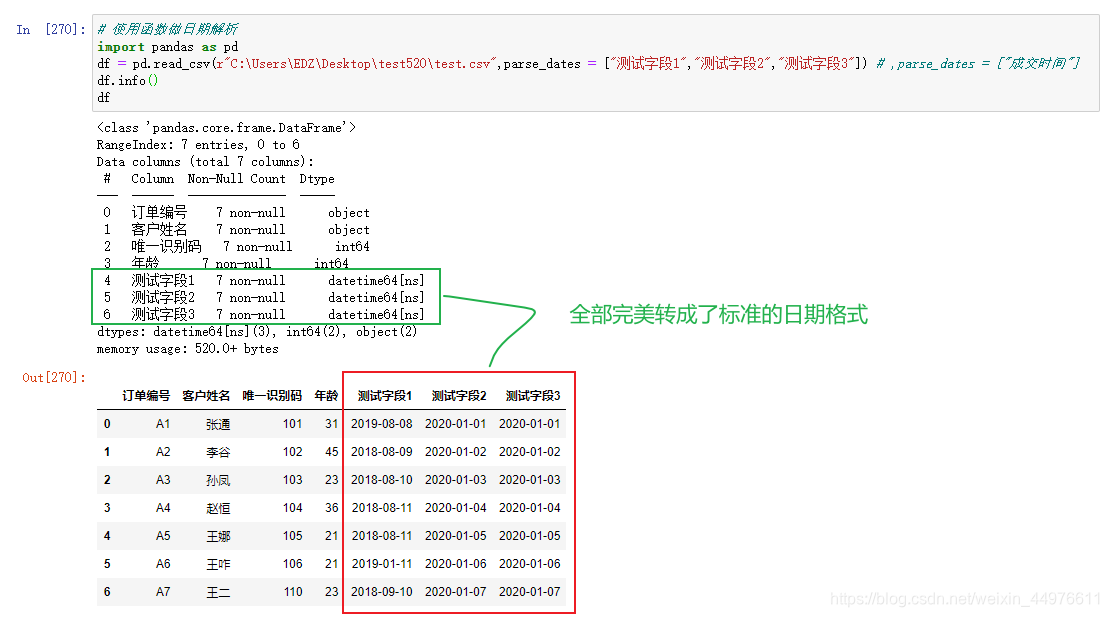Click the age value 36
The width and height of the screenshot is (1109, 617).
pyautogui.click(x=332, y=507)
